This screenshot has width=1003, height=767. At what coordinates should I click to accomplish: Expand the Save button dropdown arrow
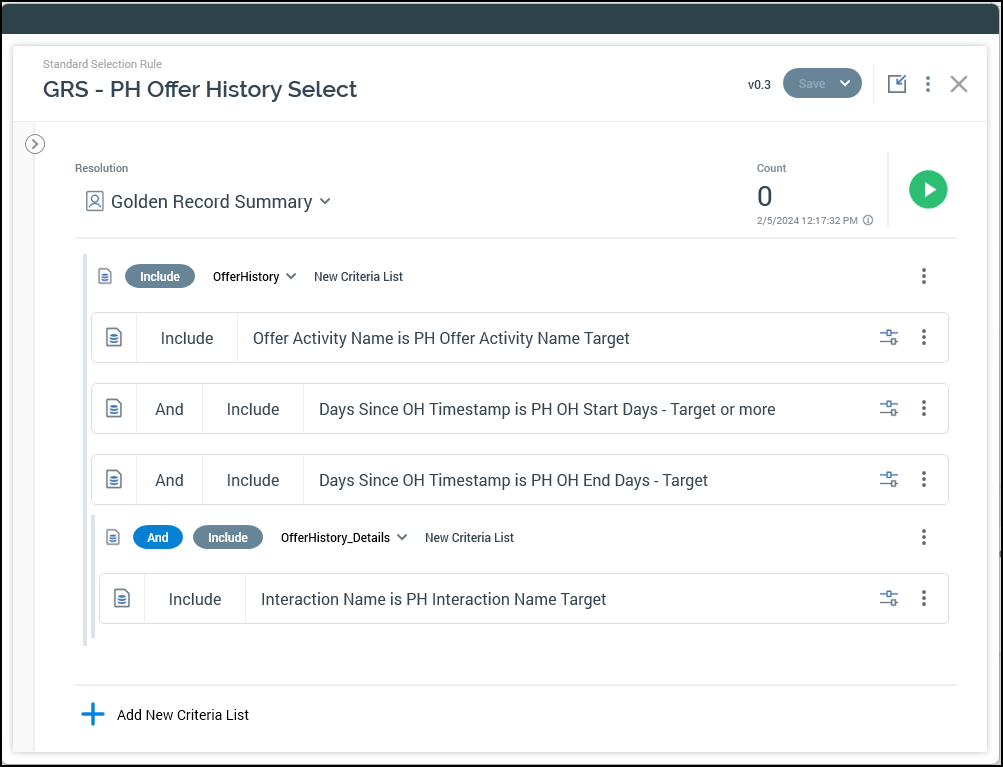click(845, 84)
